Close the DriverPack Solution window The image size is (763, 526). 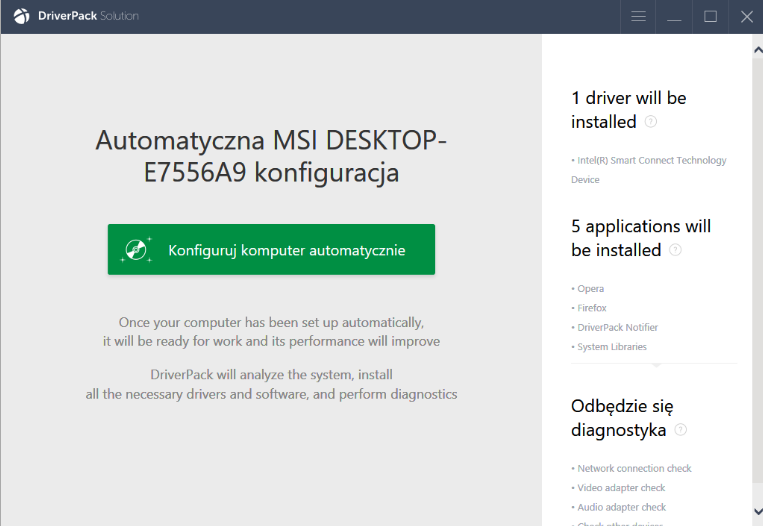746,17
